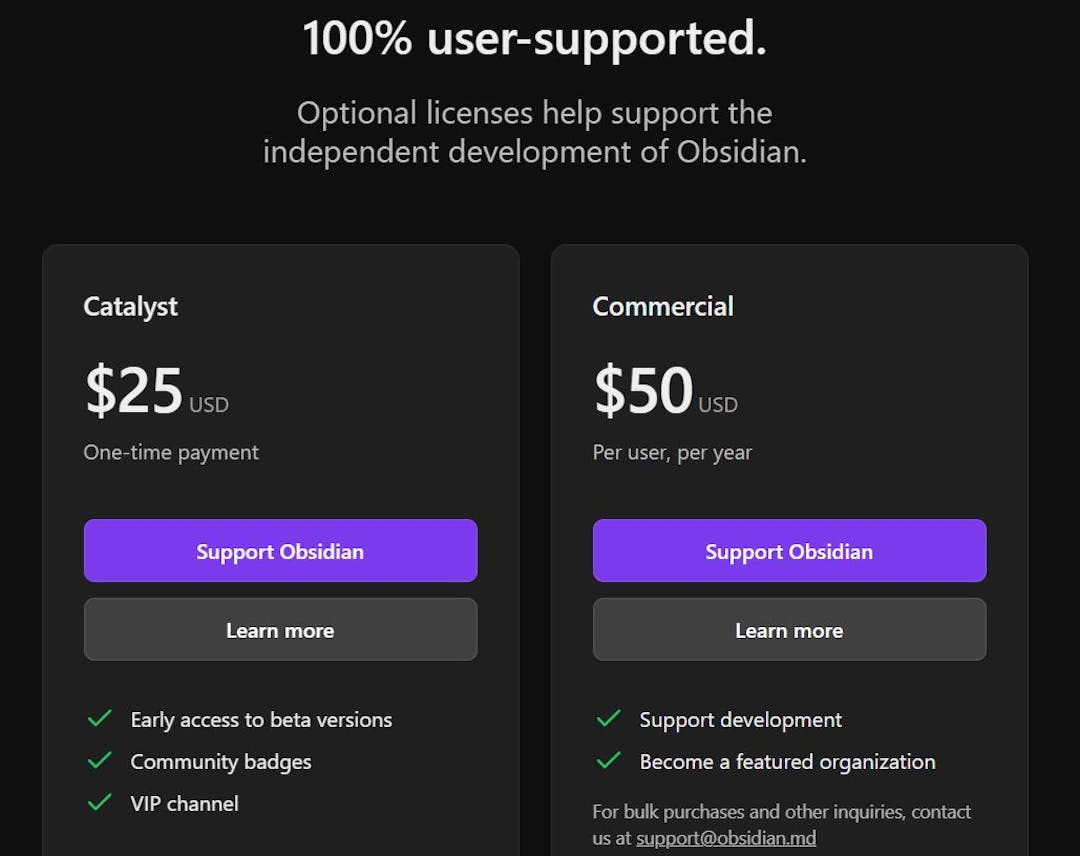The image size is (1080, 856).
Task: Click the checkmark next to VIP channel
Action: coord(100,803)
